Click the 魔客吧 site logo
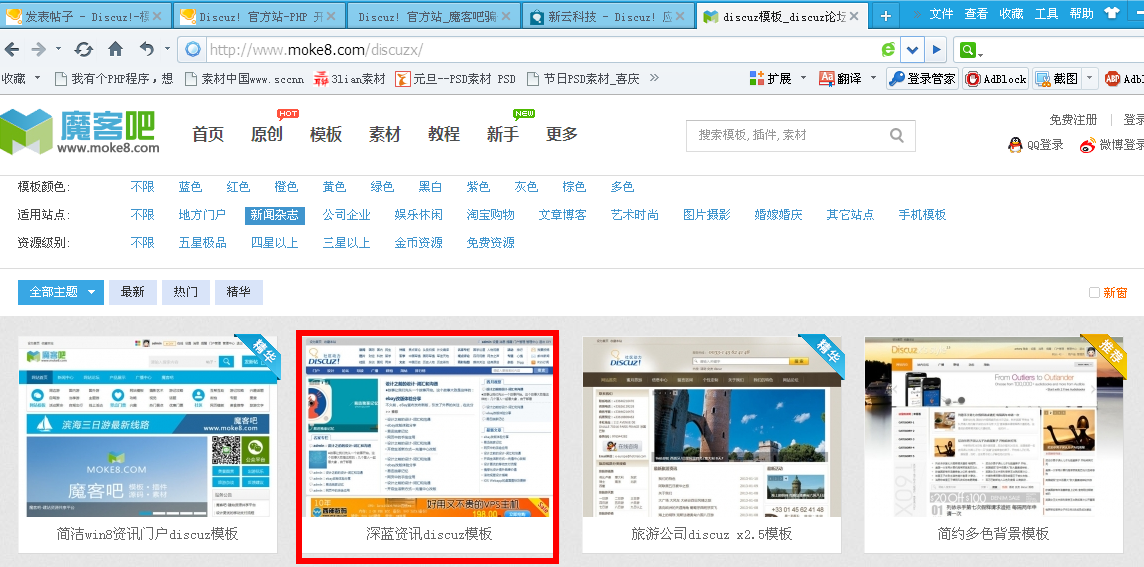This screenshot has width=1144, height=567. coord(80,132)
